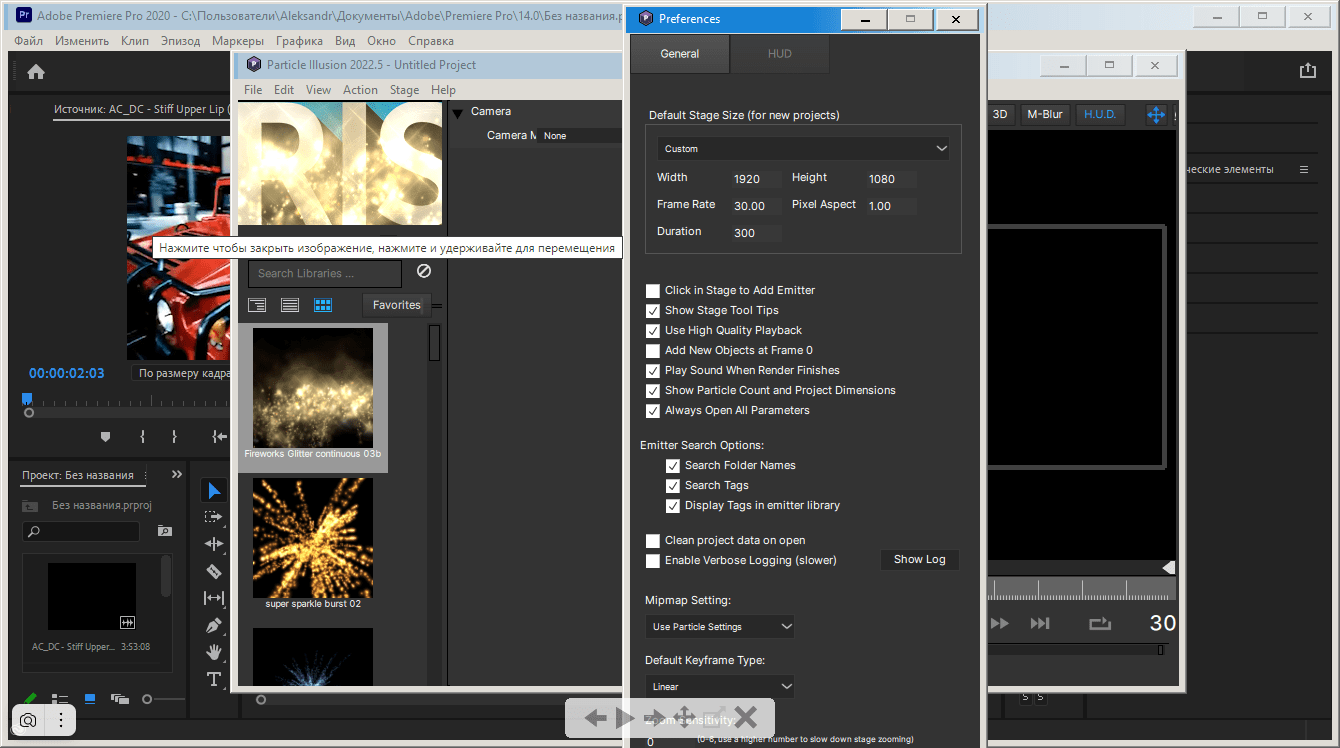Toggle the M-Blur button
1340x748 pixels.
point(1045,114)
